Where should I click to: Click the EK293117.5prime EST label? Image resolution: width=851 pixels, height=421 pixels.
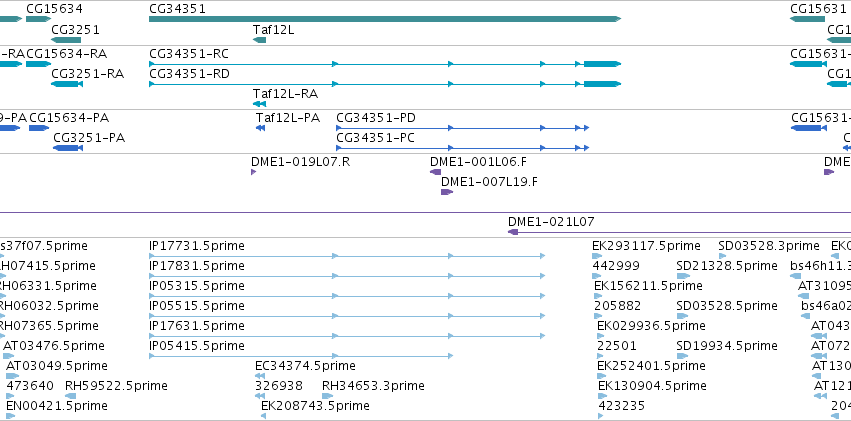pos(646,246)
